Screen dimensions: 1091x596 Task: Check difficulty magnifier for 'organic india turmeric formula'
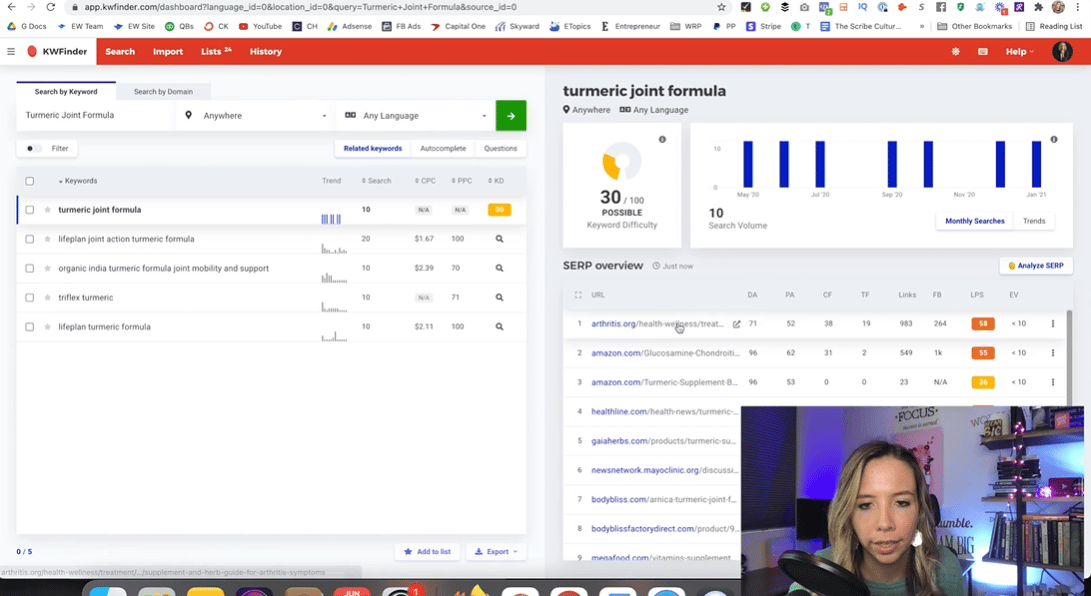[x=499, y=268]
